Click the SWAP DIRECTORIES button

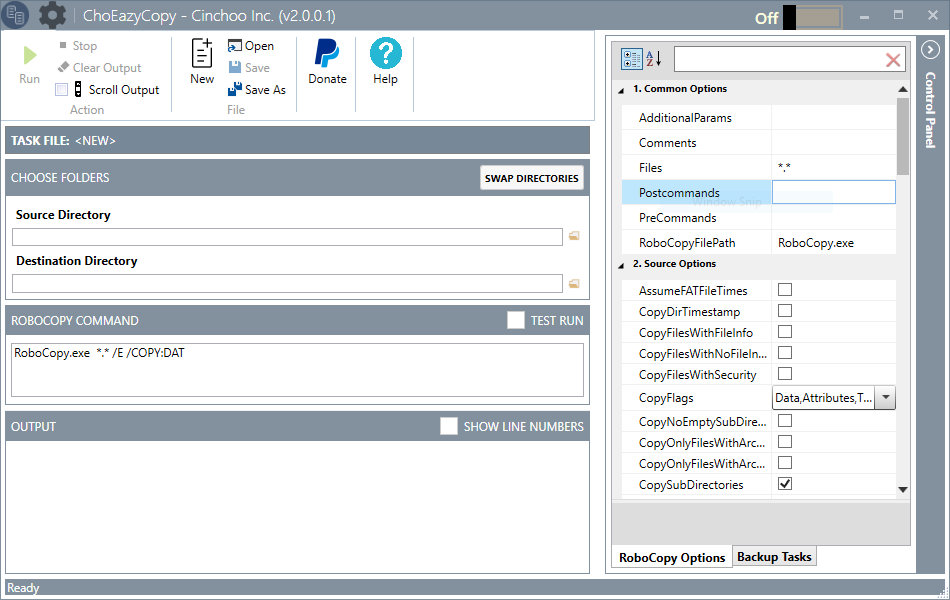pyautogui.click(x=531, y=178)
